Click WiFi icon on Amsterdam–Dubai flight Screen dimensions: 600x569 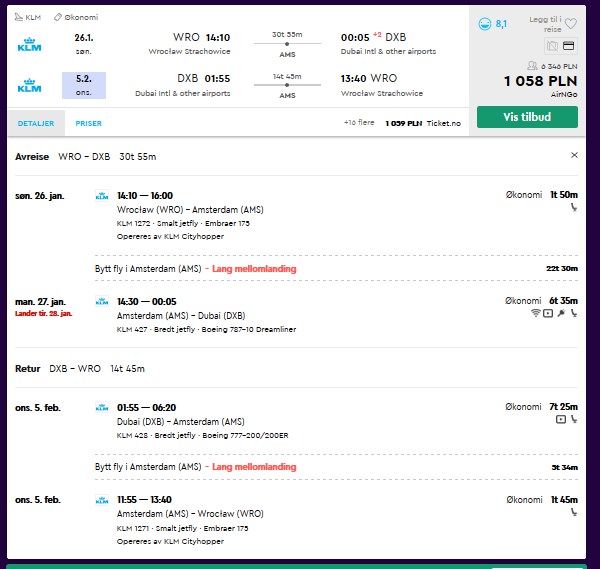(x=536, y=313)
